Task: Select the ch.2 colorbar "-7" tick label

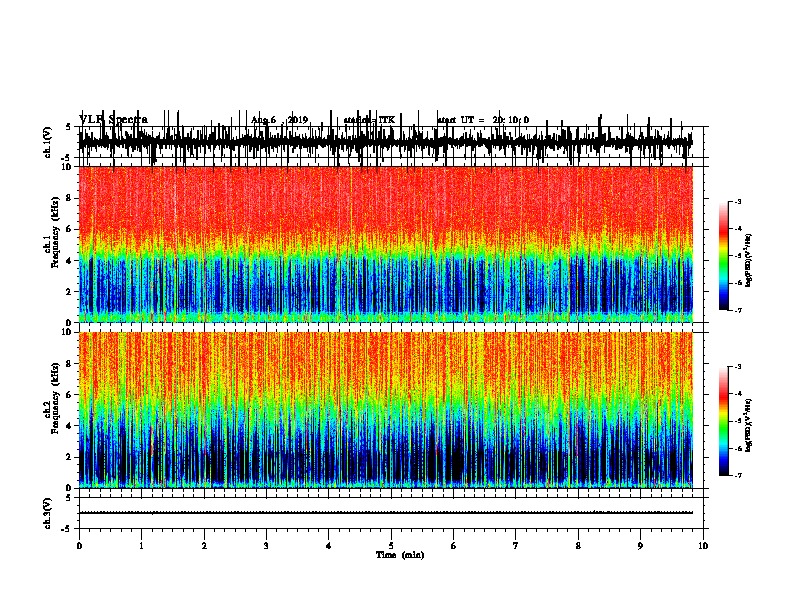Action: [x=737, y=475]
